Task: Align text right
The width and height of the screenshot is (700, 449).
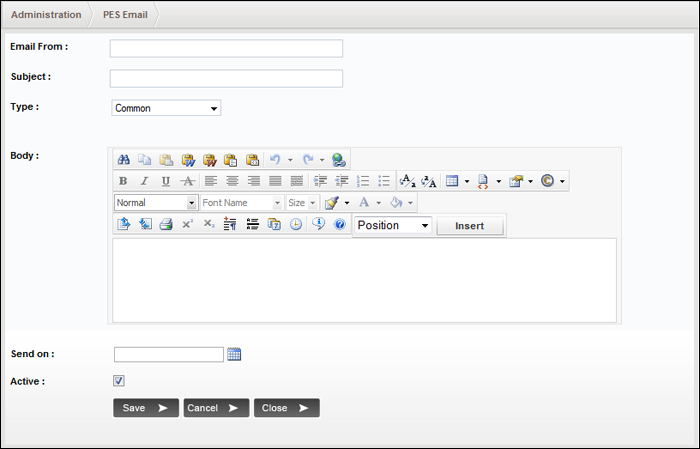Action: tap(254, 181)
